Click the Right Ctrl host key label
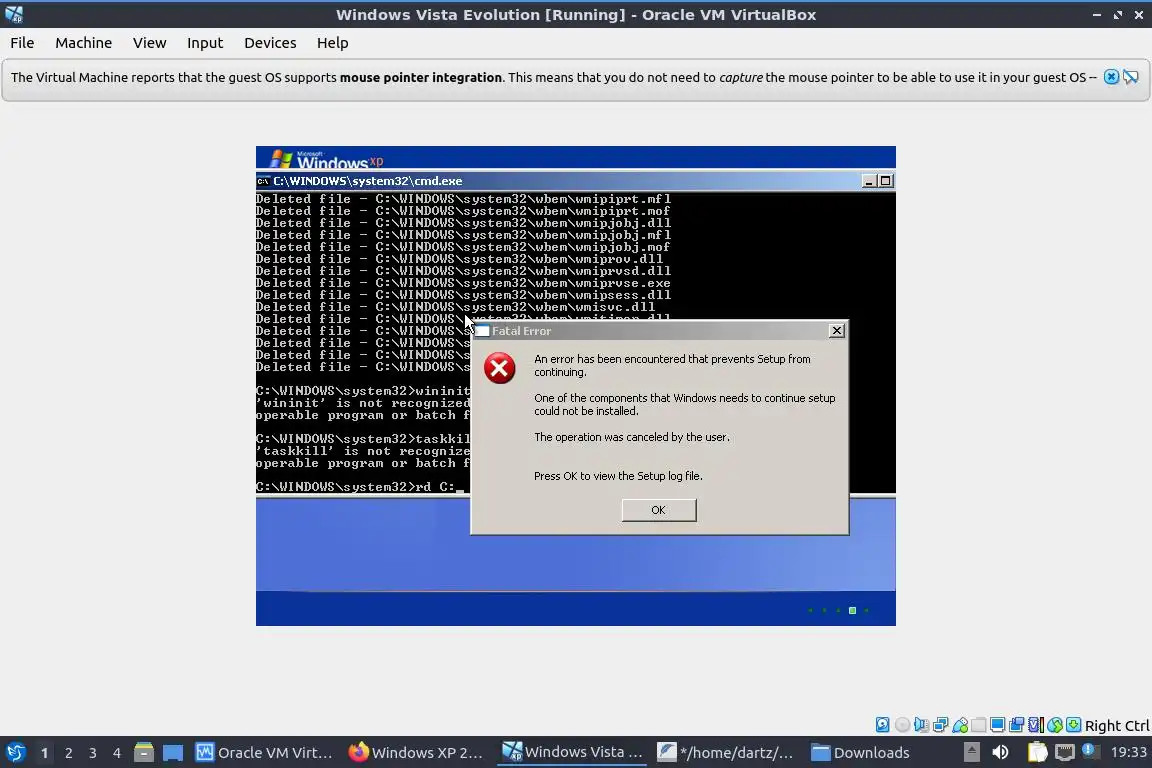This screenshot has width=1152, height=768. (1117, 725)
